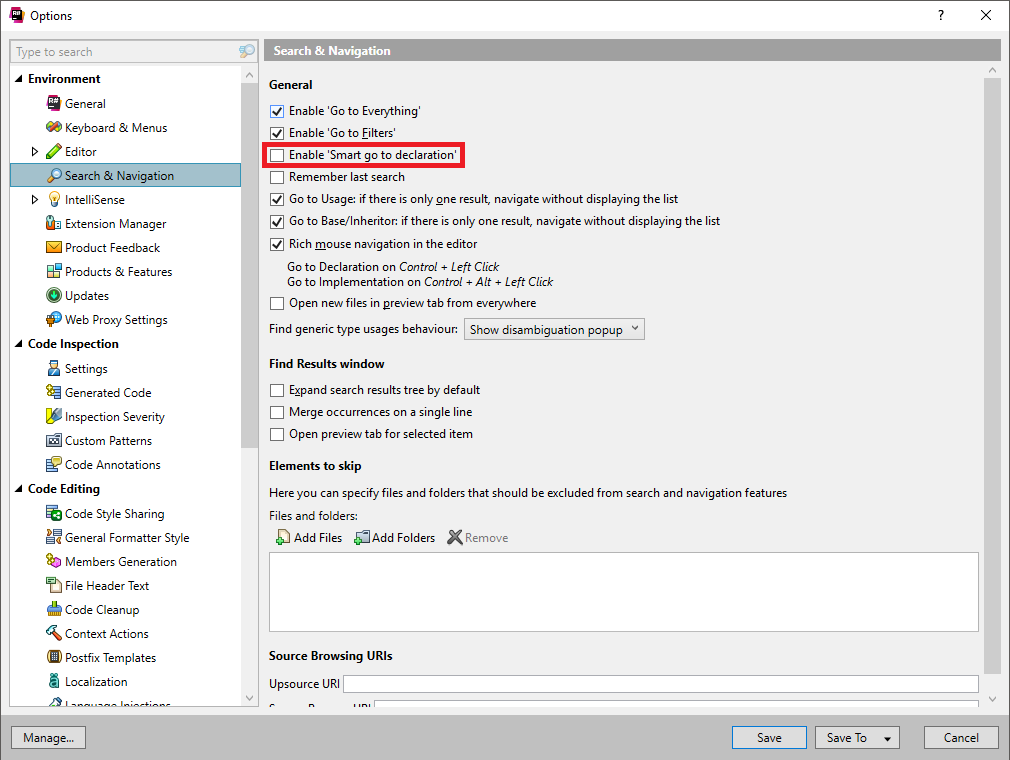This screenshot has height=760, width=1010.
Task: Select the General icon under Environment
Action: click(x=54, y=103)
